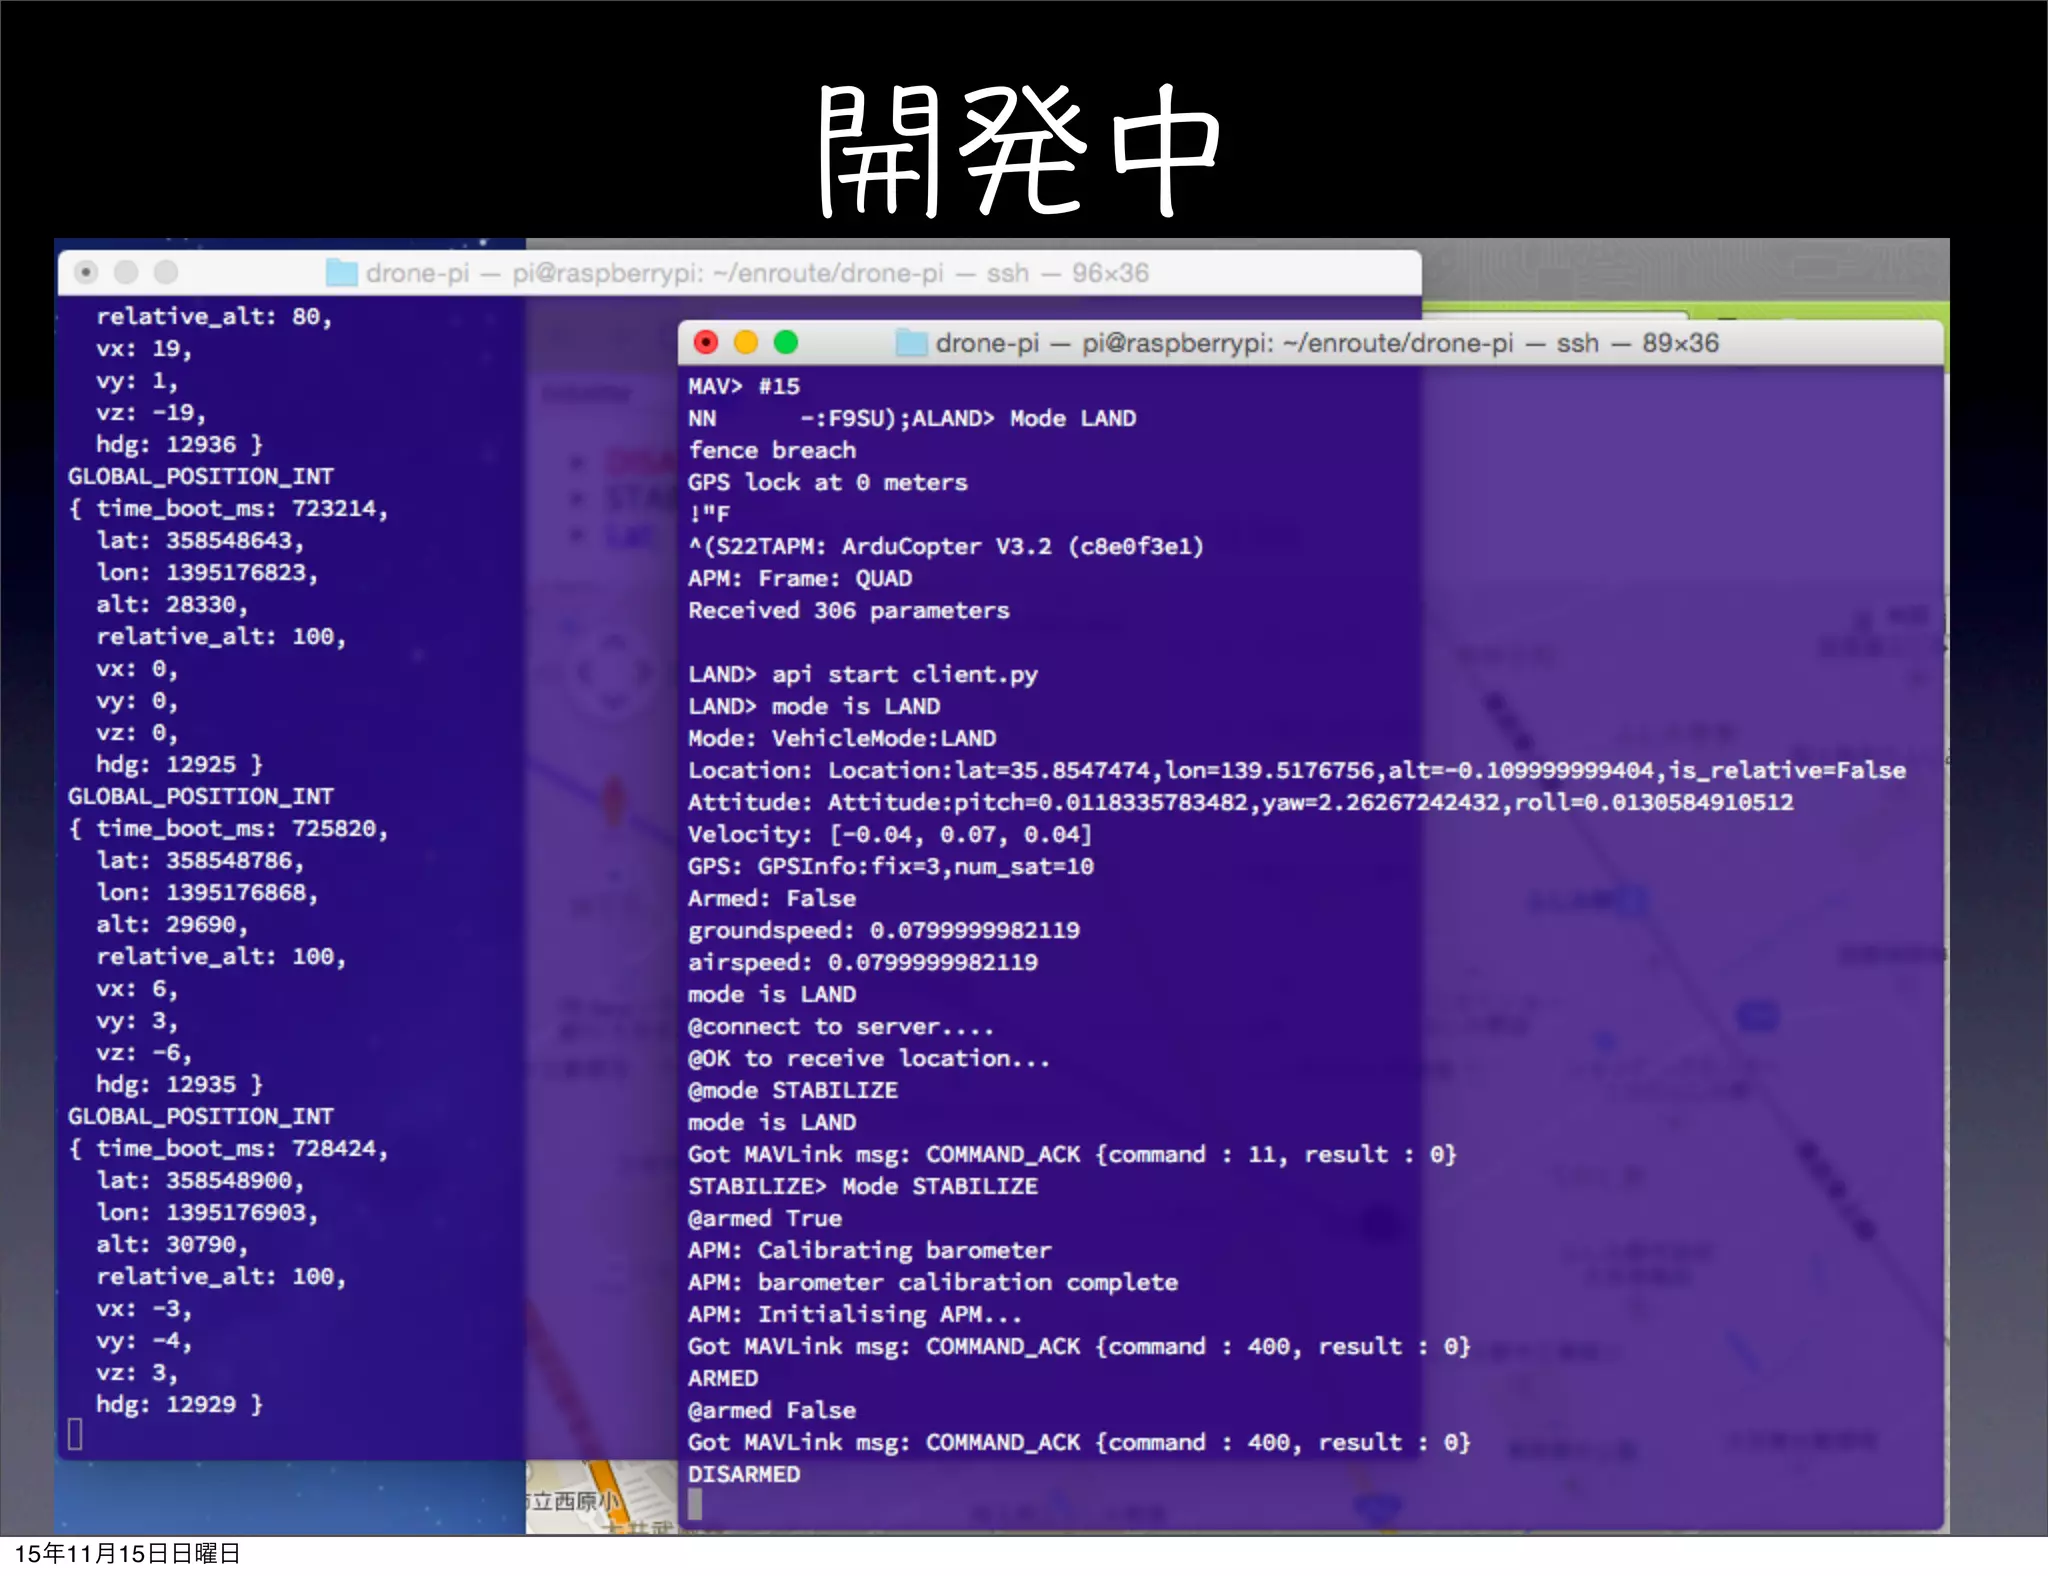Image resolution: width=2048 pixels, height=1576 pixels.
Task: Click the folder icon in background terminal title
Action: coord(342,273)
